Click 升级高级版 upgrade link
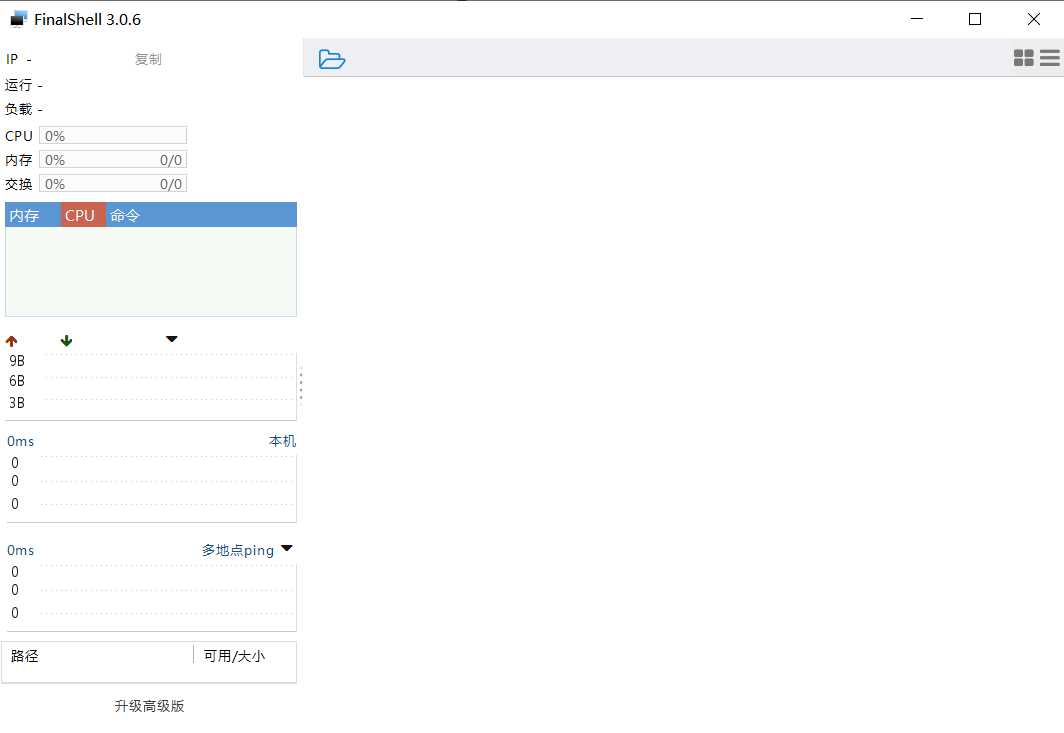 pos(149,706)
